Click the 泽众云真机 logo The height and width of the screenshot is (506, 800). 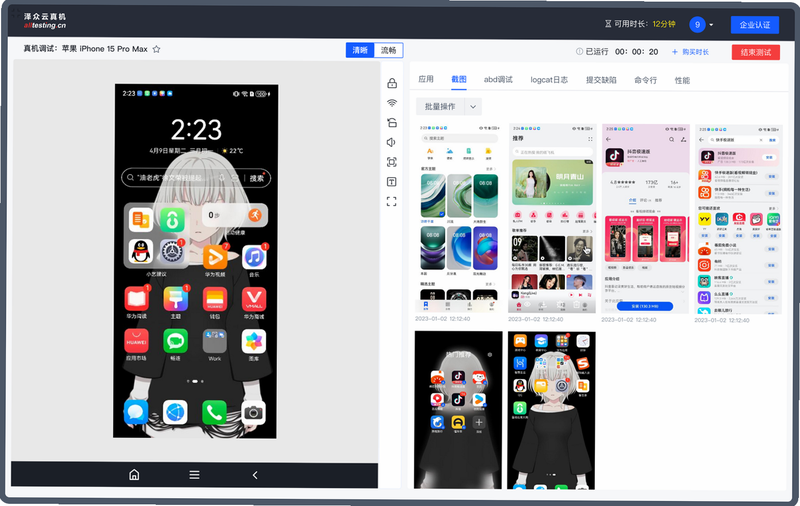coord(45,21)
